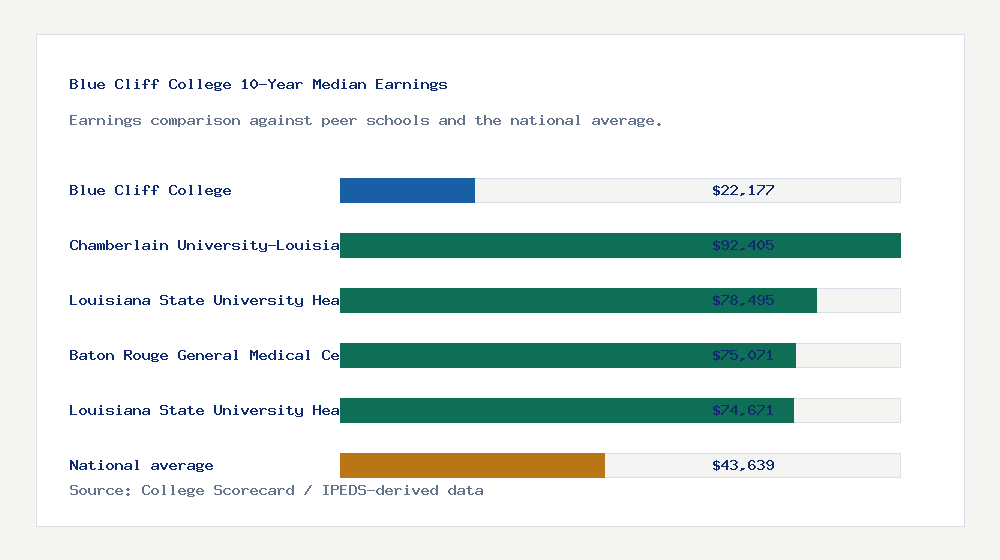Select the National average label

click(141, 466)
